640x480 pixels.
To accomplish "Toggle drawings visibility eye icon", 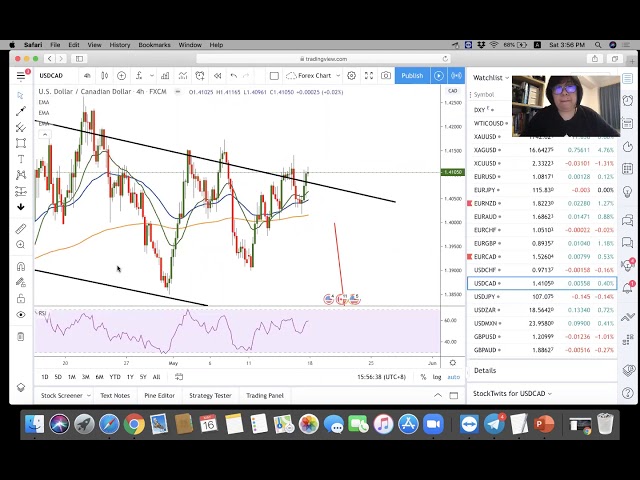I will click(x=21, y=315).
